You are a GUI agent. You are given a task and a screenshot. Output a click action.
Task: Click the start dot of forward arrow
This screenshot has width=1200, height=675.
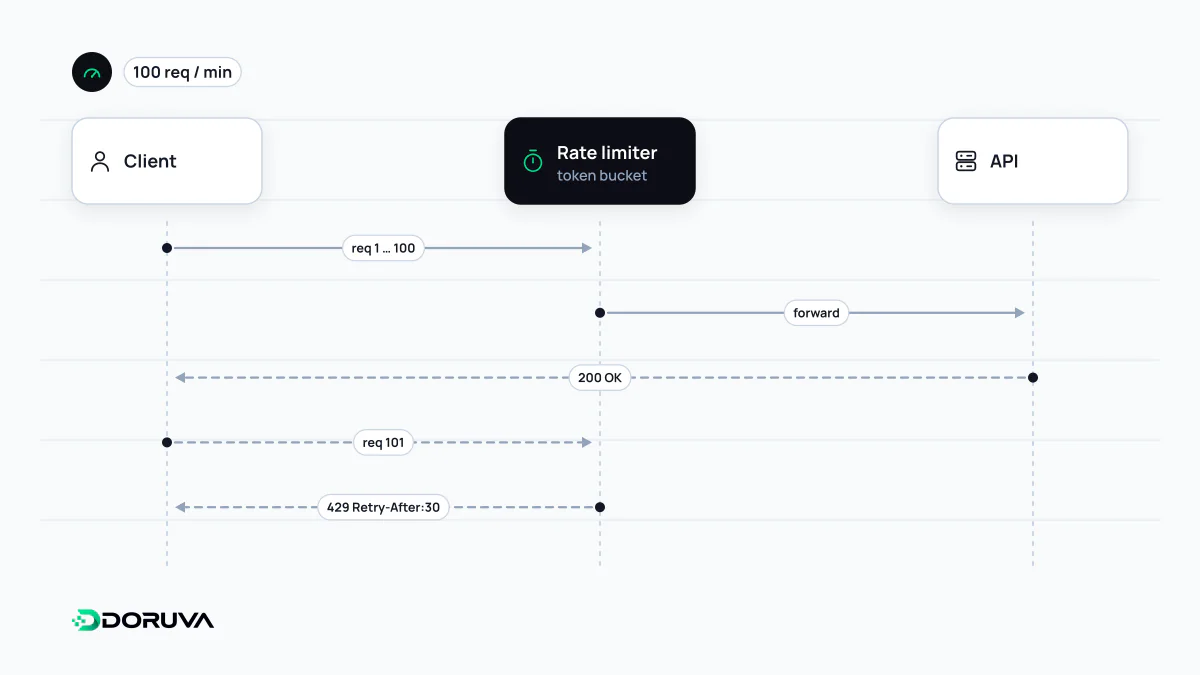click(600, 313)
